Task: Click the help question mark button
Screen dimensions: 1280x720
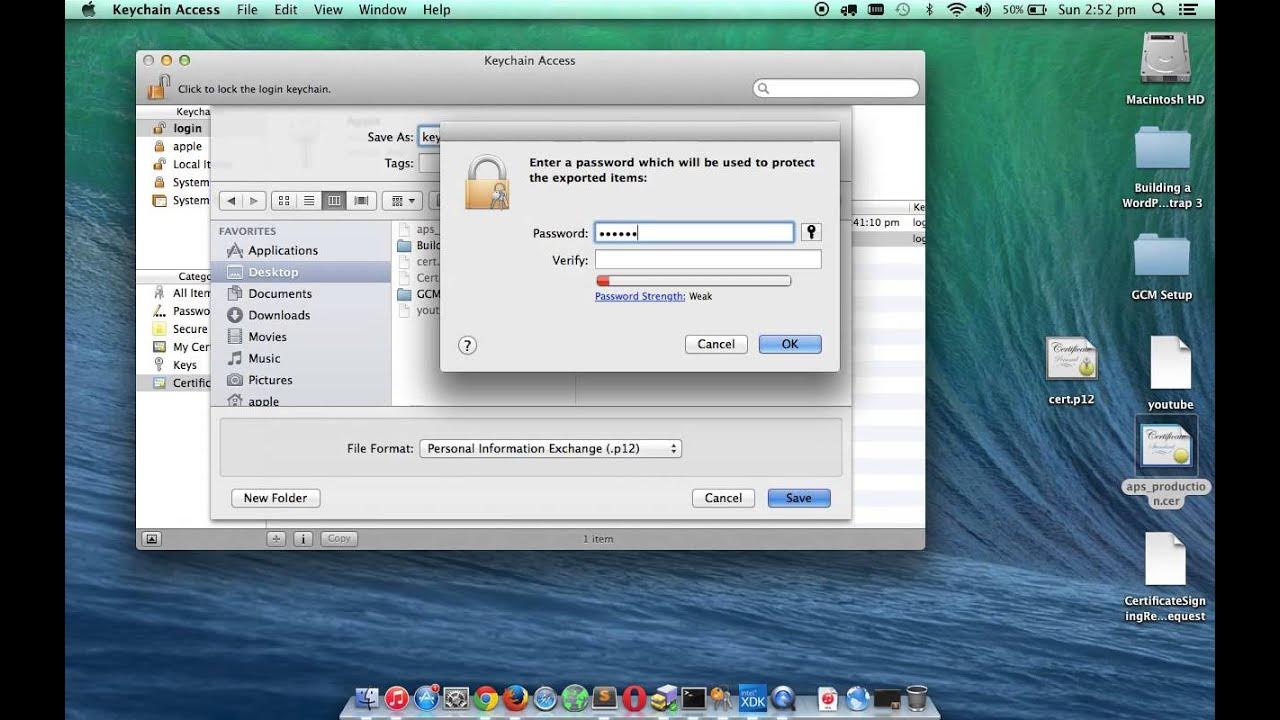Action: [467, 345]
